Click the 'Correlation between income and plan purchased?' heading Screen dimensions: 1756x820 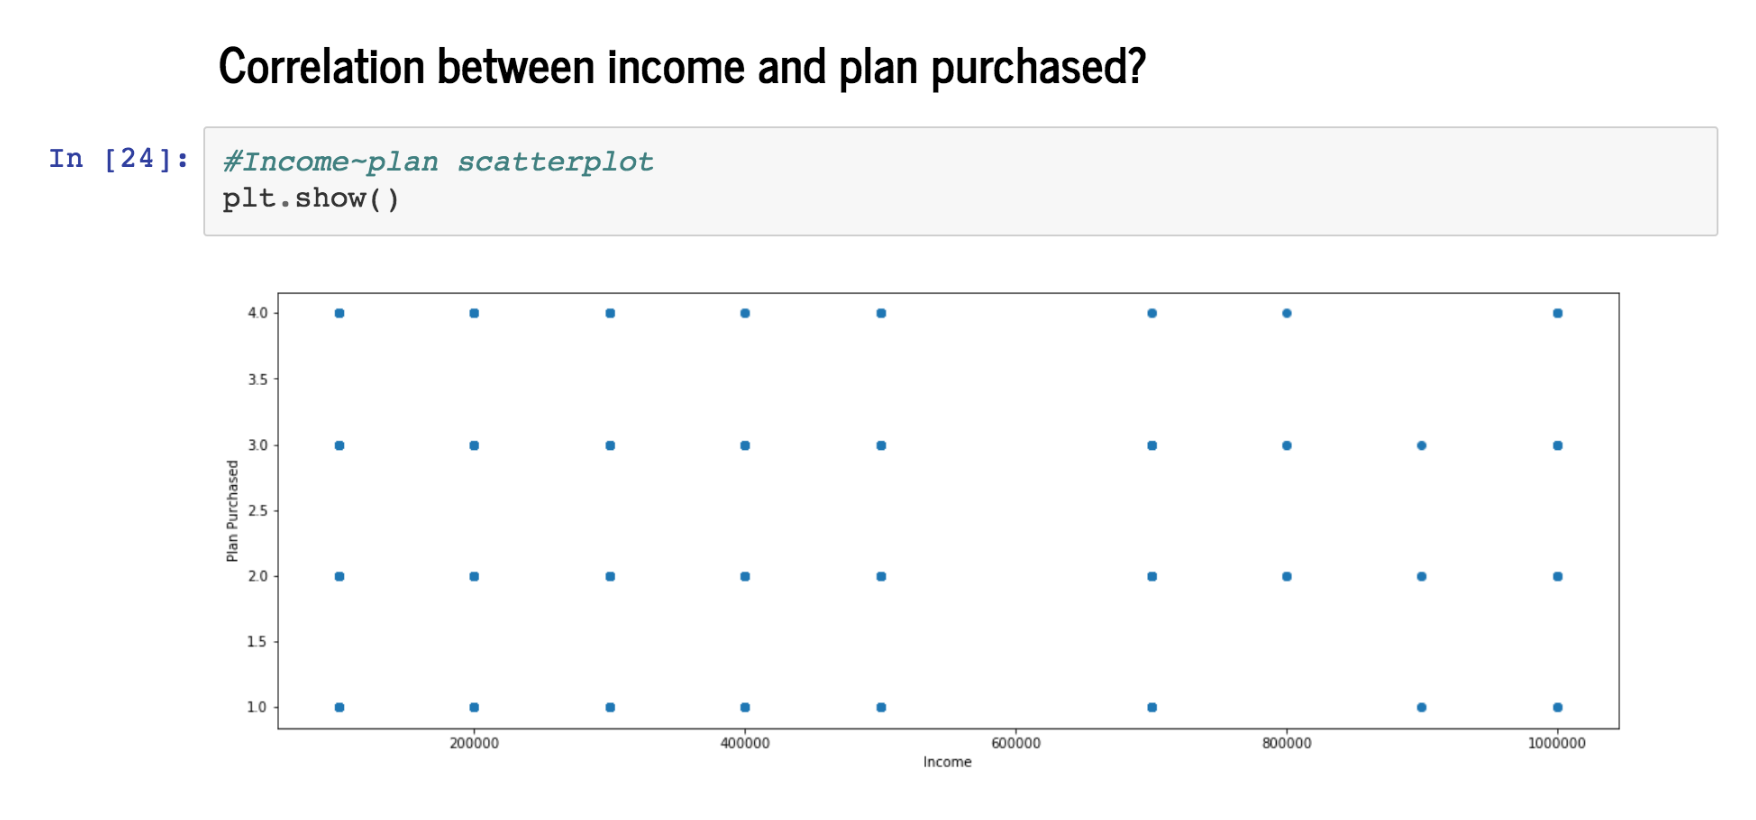pos(682,67)
